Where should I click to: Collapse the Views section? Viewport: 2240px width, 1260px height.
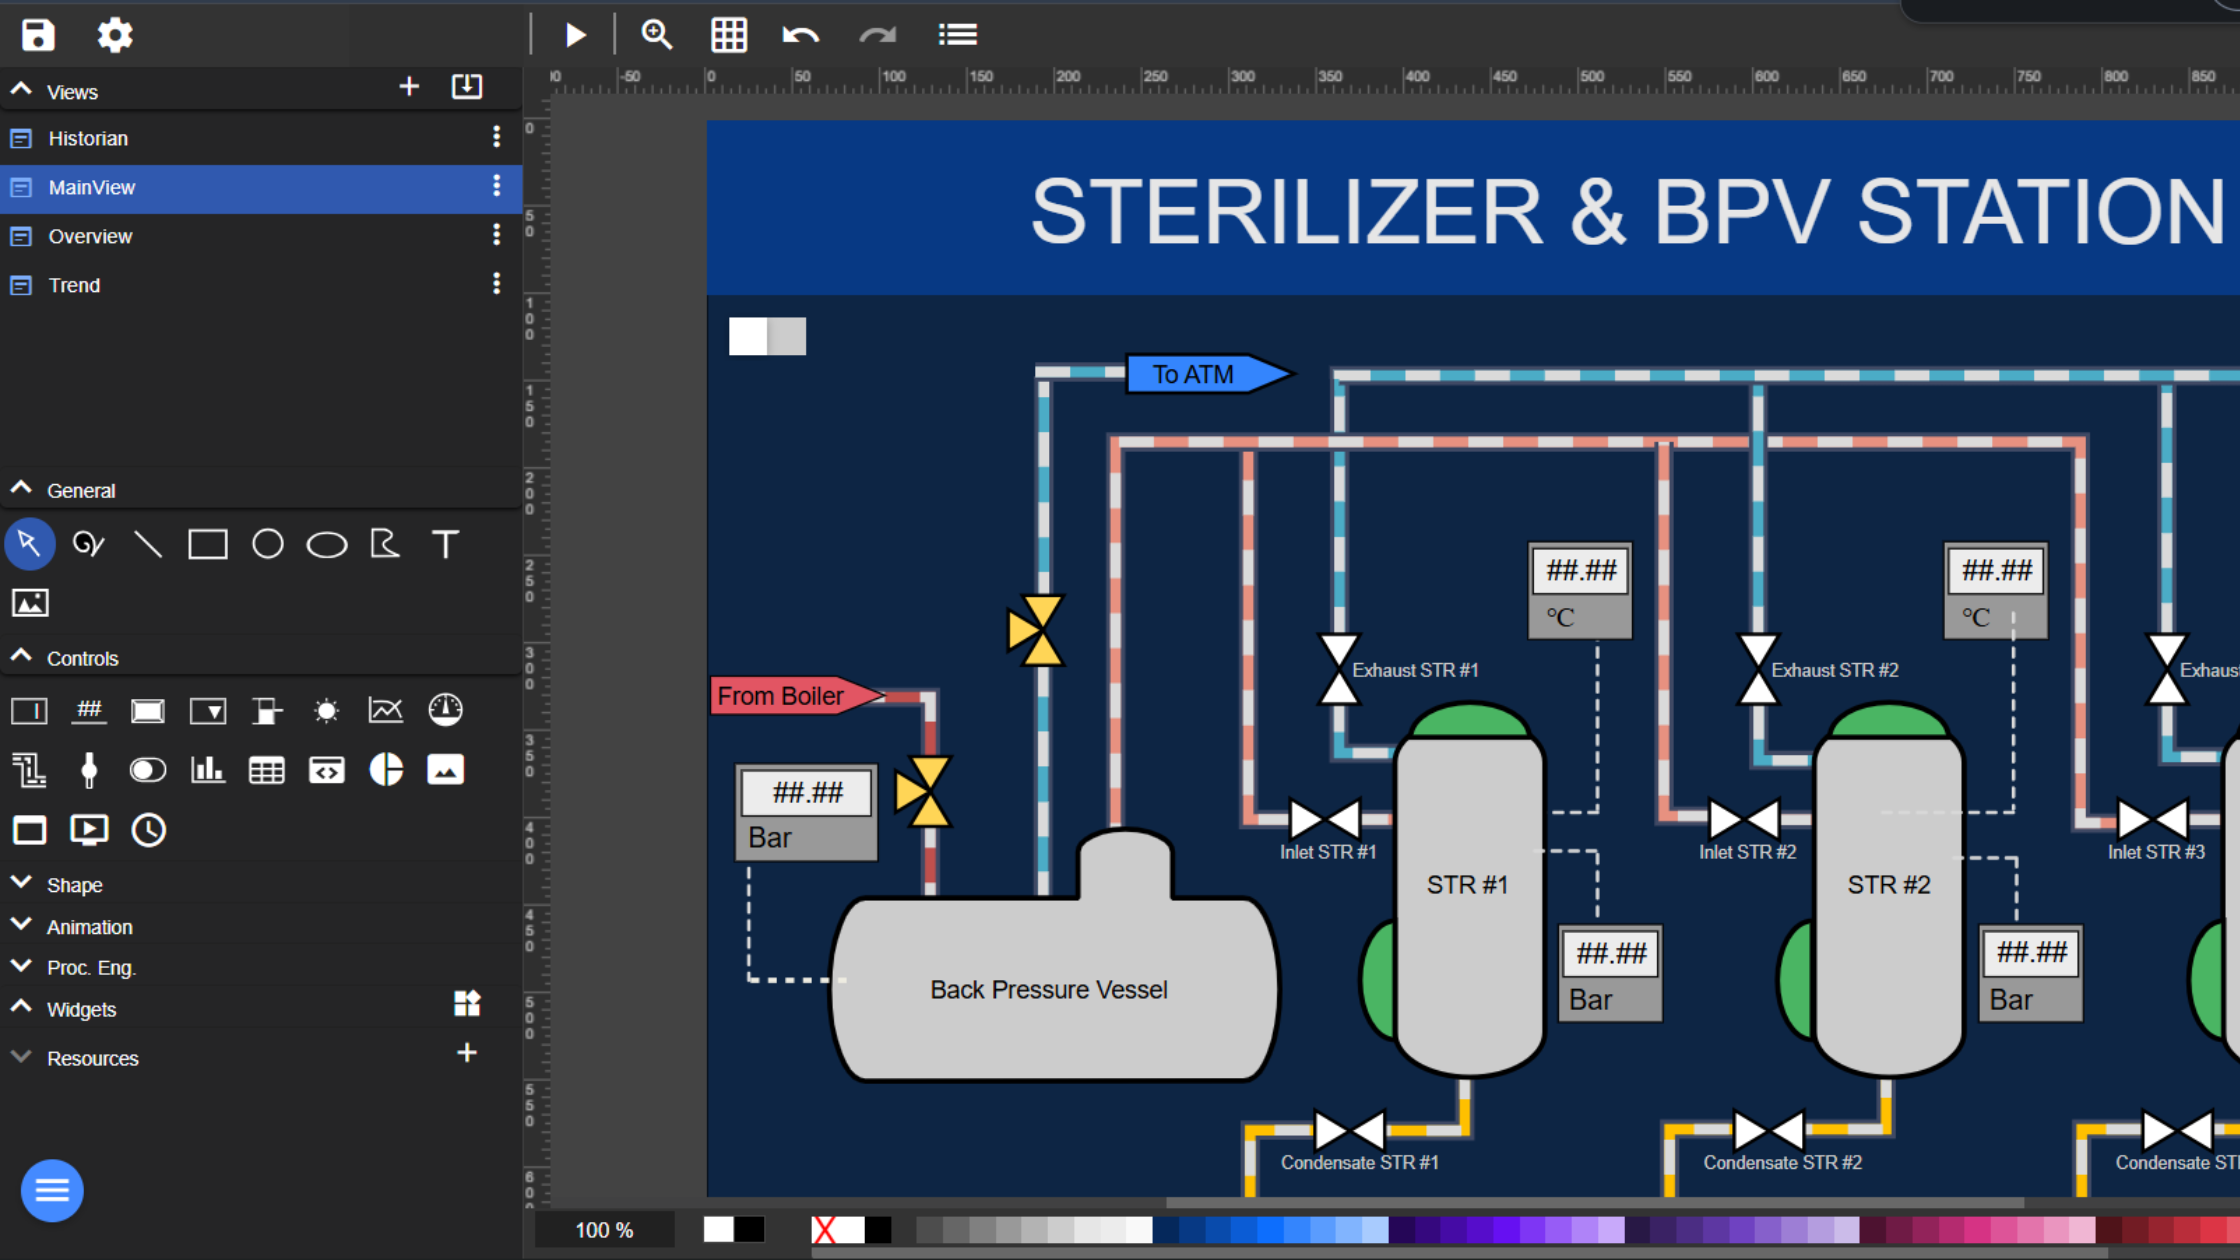pos(20,88)
